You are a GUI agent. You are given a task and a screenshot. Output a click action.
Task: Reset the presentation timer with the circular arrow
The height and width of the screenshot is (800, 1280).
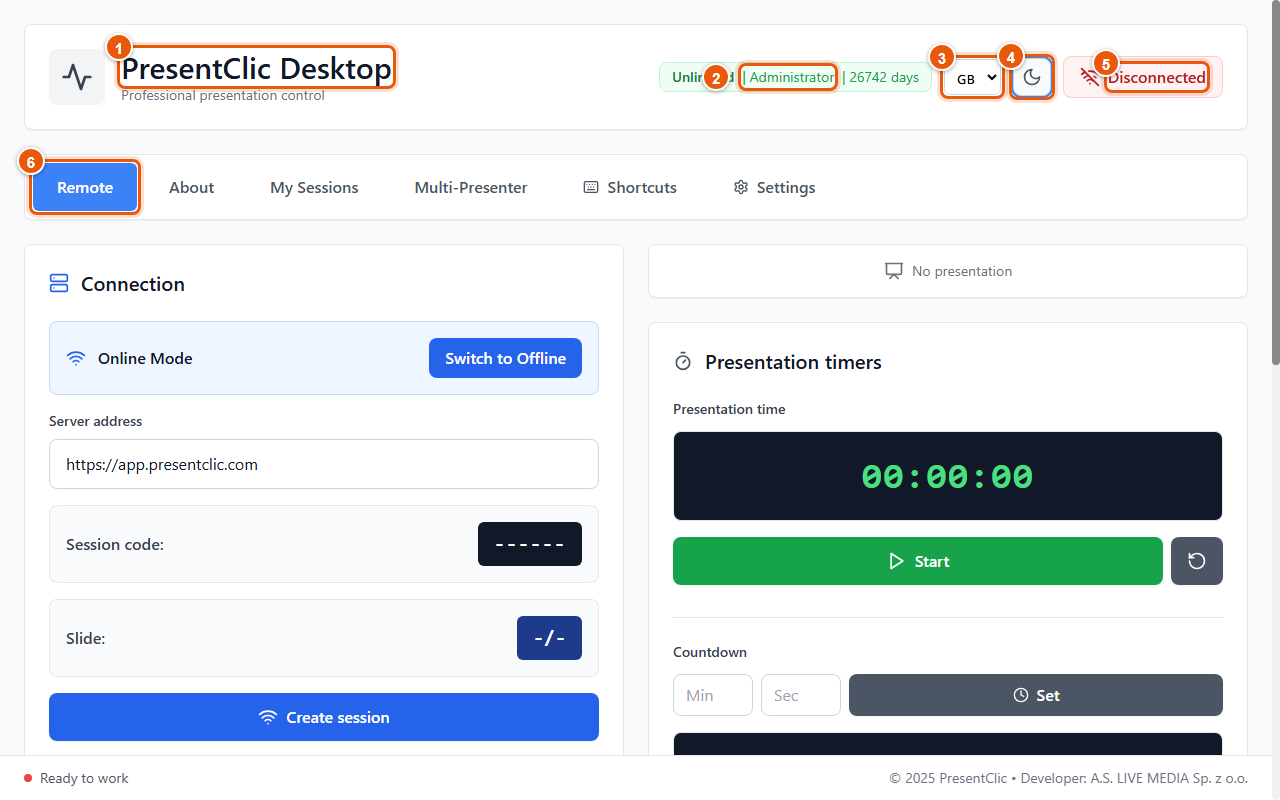point(1197,561)
